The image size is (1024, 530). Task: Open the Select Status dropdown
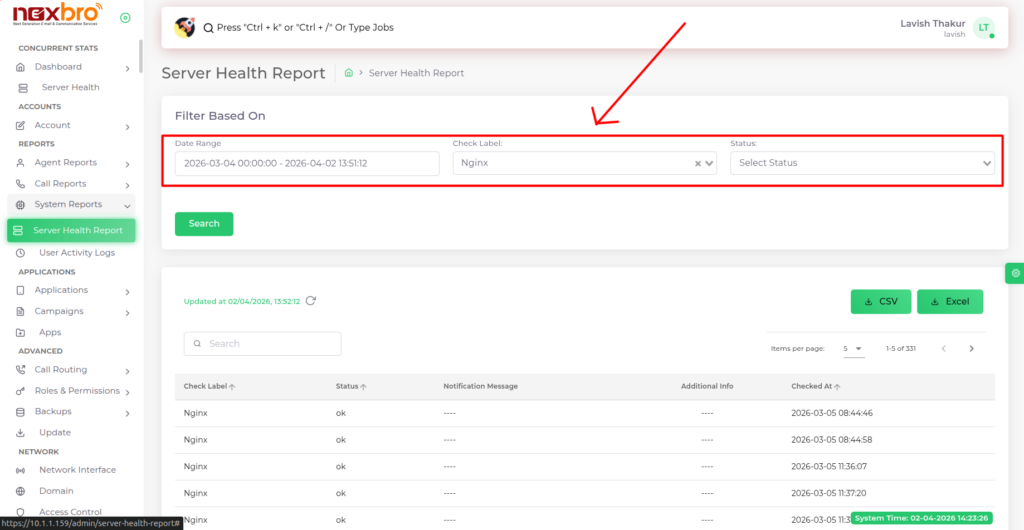[x=862, y=163]
